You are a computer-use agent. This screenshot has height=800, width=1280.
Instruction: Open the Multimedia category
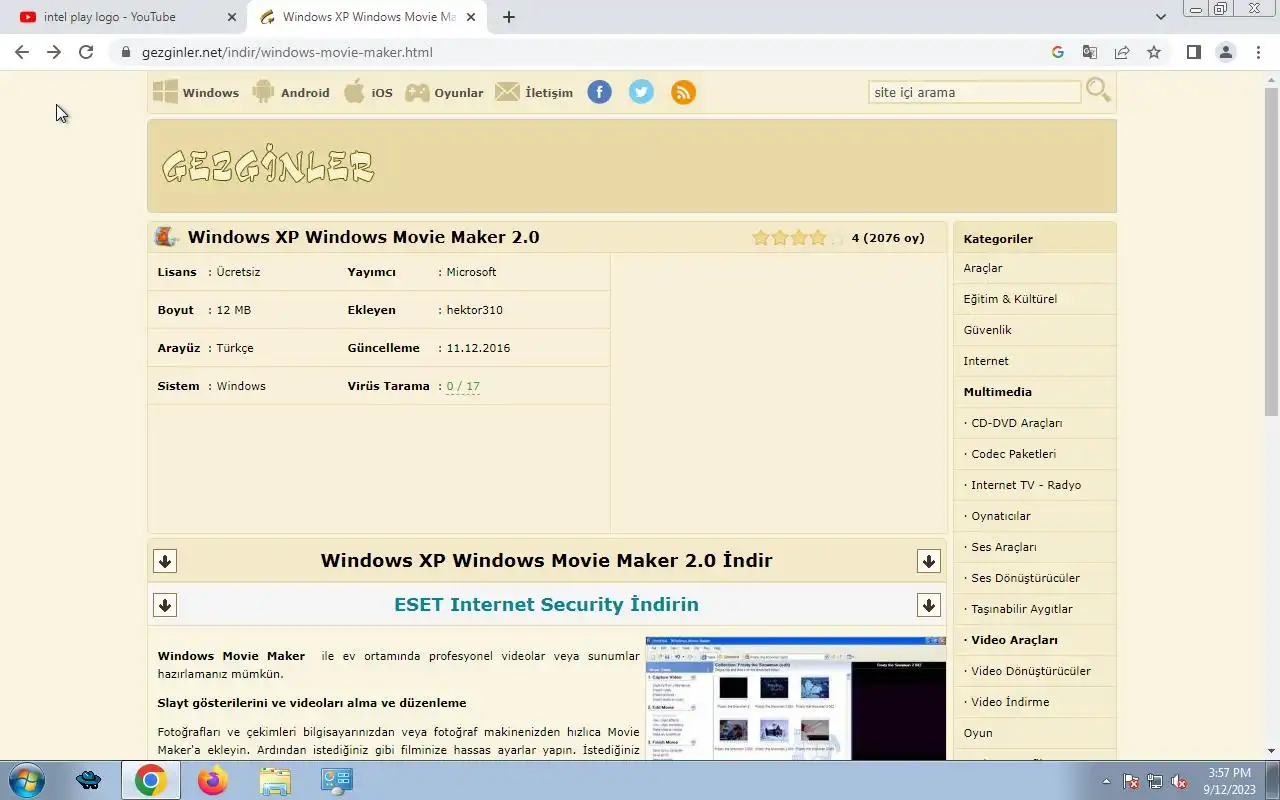pos(997,392)
